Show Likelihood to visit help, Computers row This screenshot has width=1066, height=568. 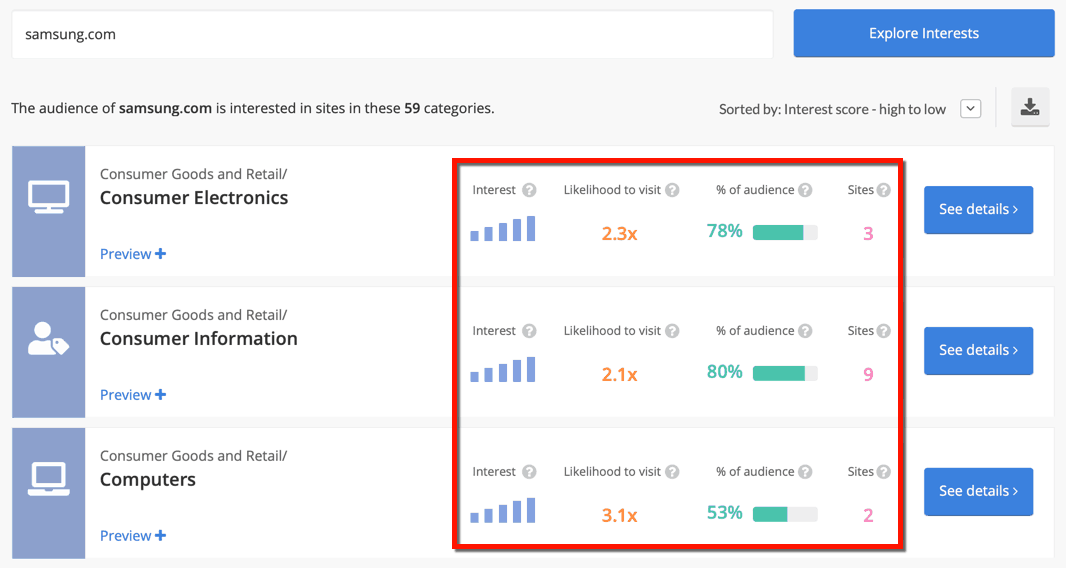[x=672, y=472]
